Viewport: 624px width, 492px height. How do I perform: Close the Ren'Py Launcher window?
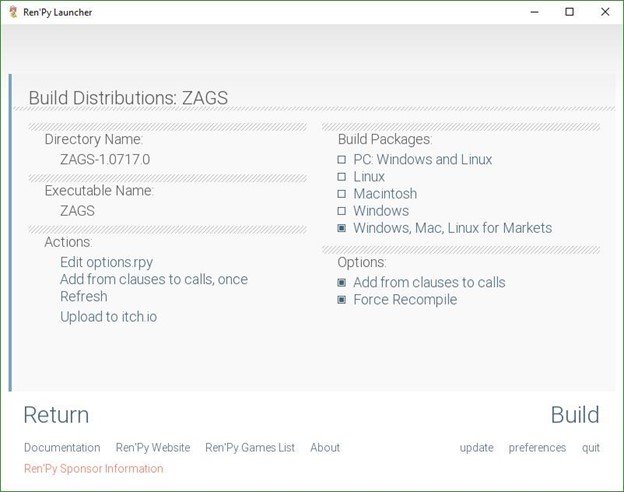605,12
